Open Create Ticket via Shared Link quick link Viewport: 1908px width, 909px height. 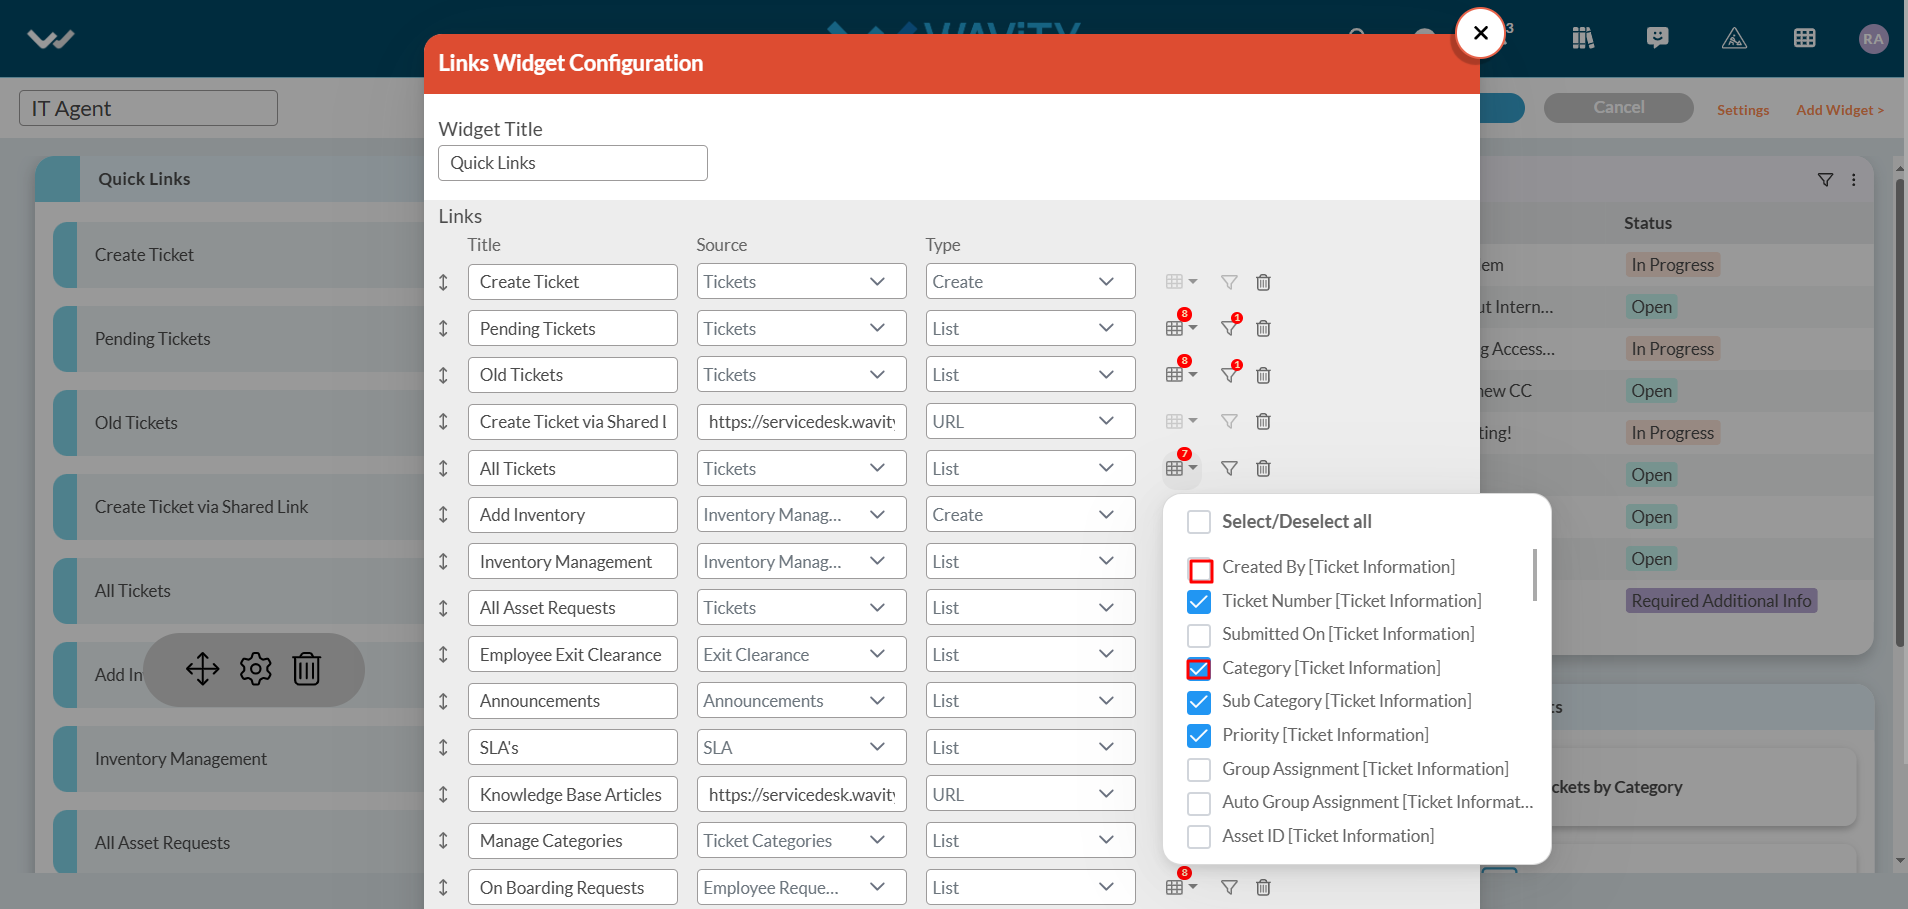click(x=201, y=507)
